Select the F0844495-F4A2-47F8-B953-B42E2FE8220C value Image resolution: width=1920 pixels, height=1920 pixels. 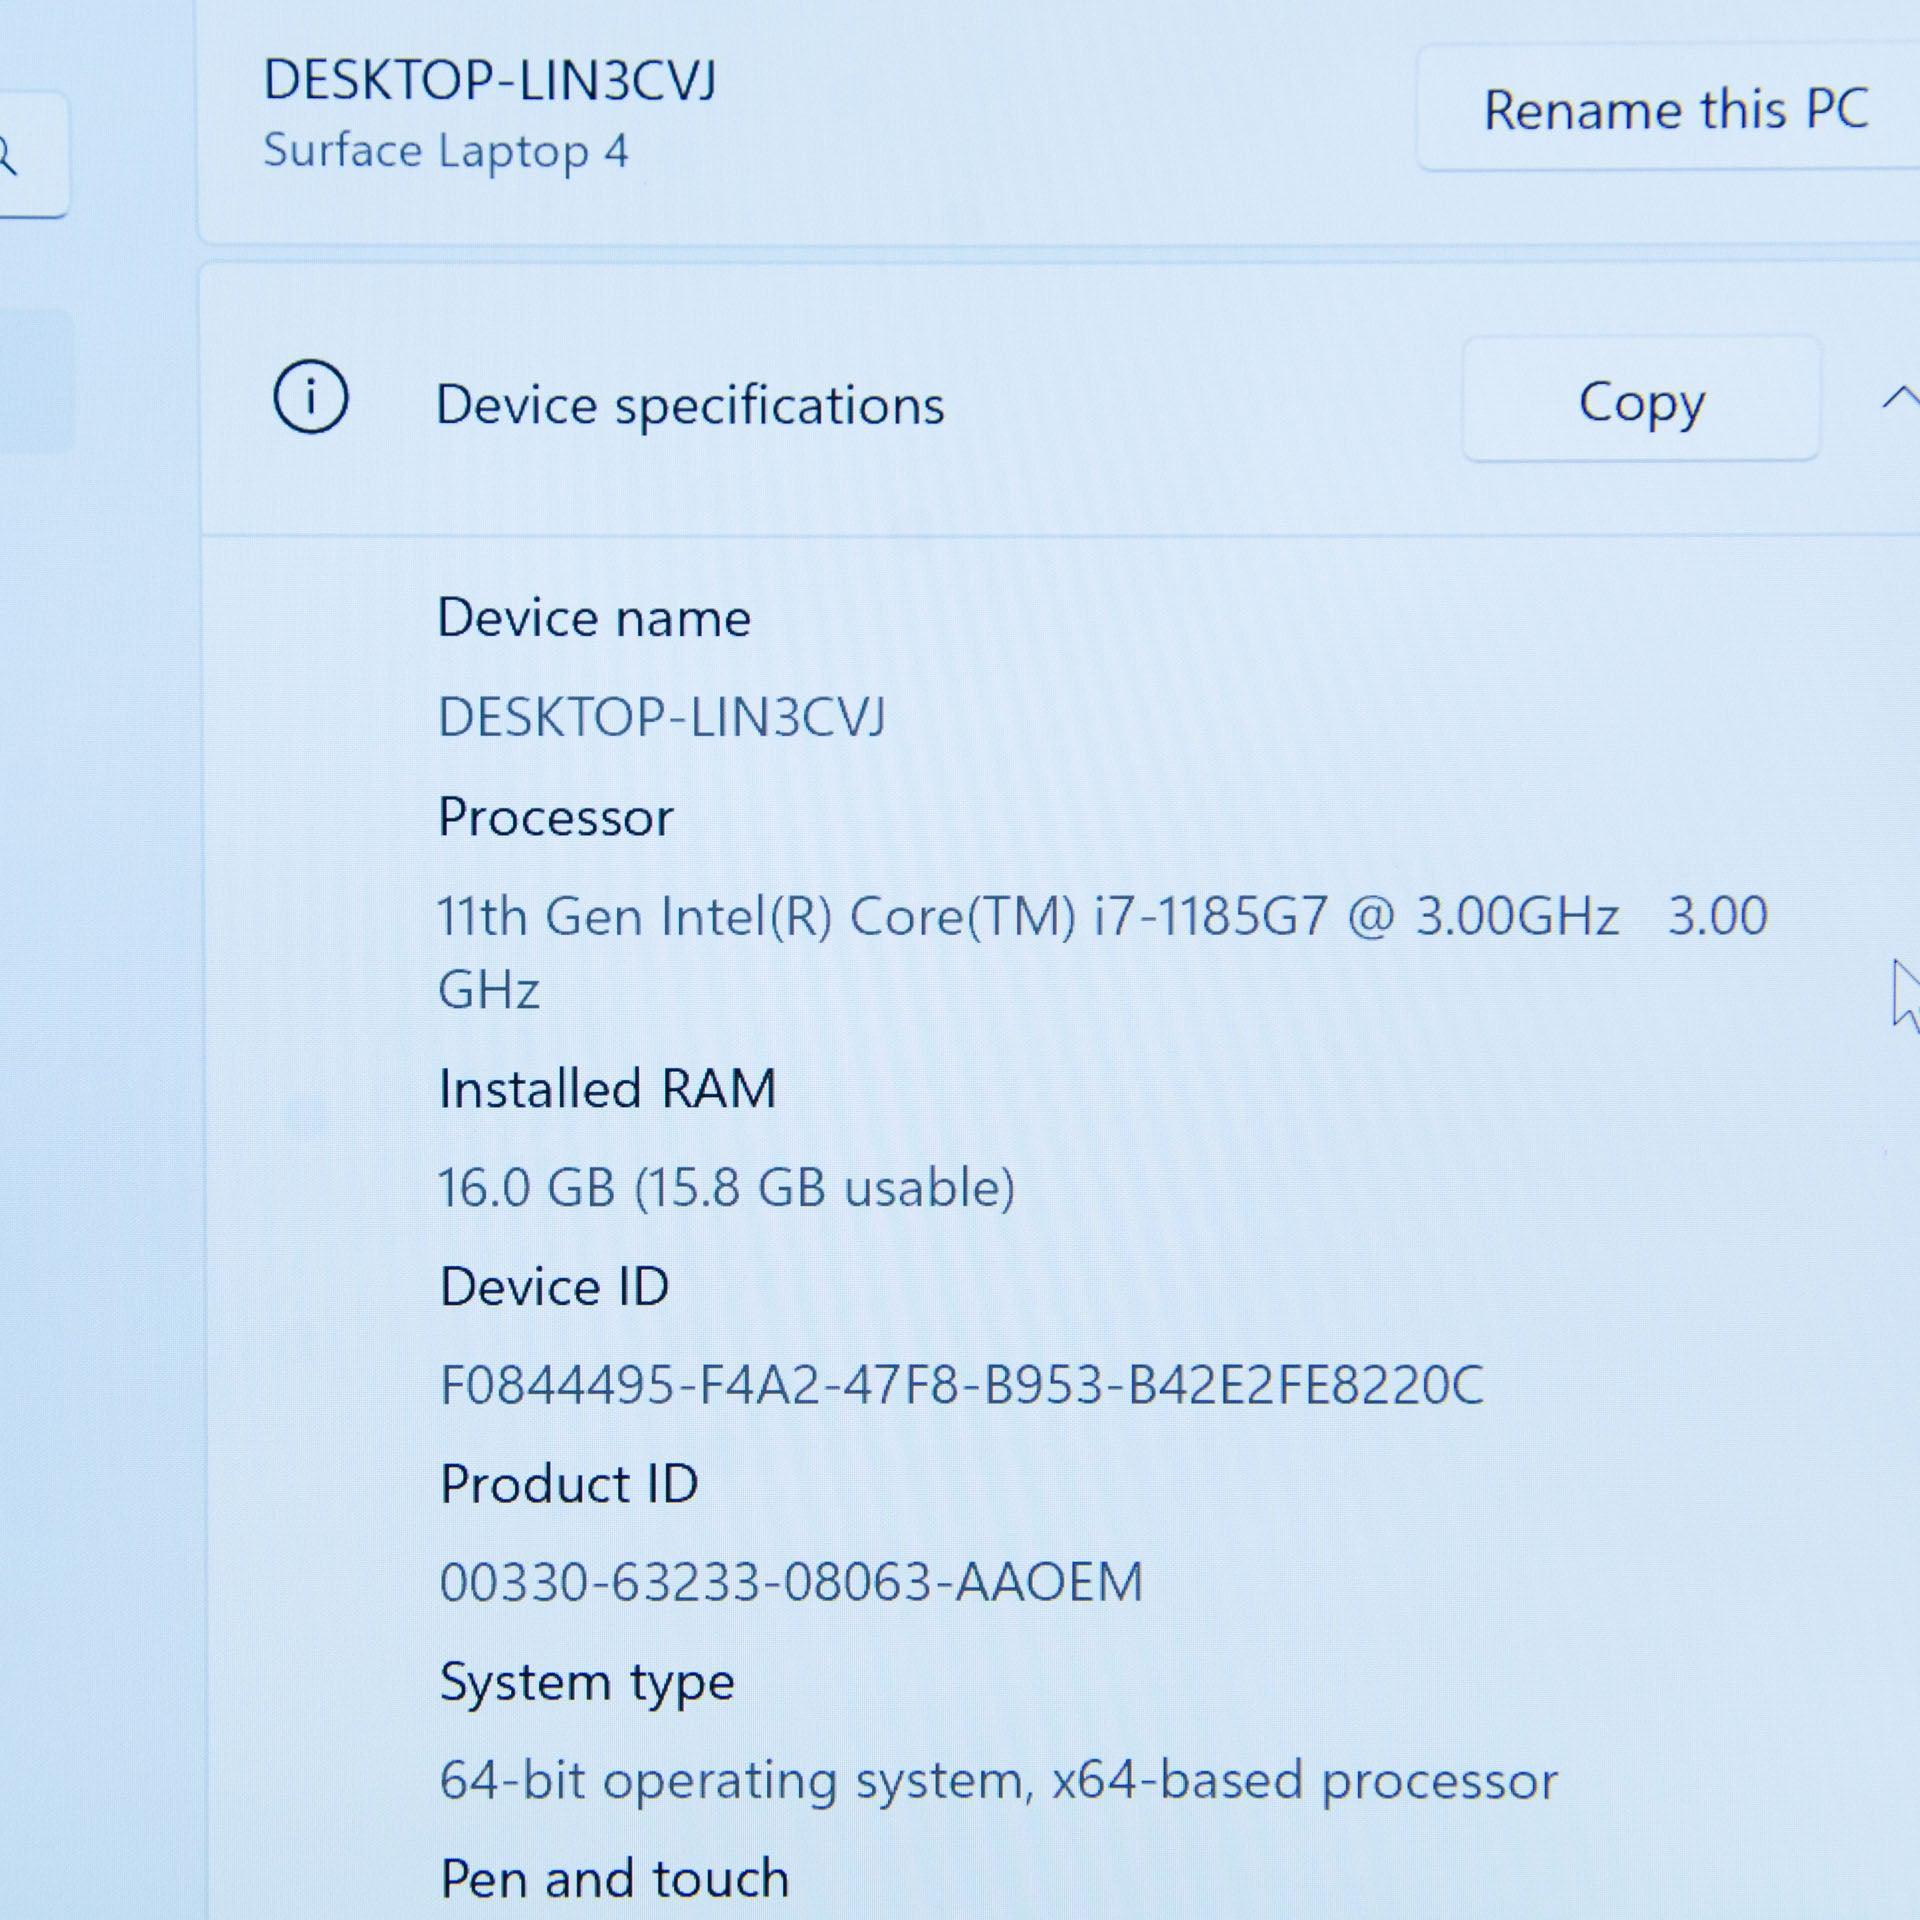click(x=962, y=1385)
